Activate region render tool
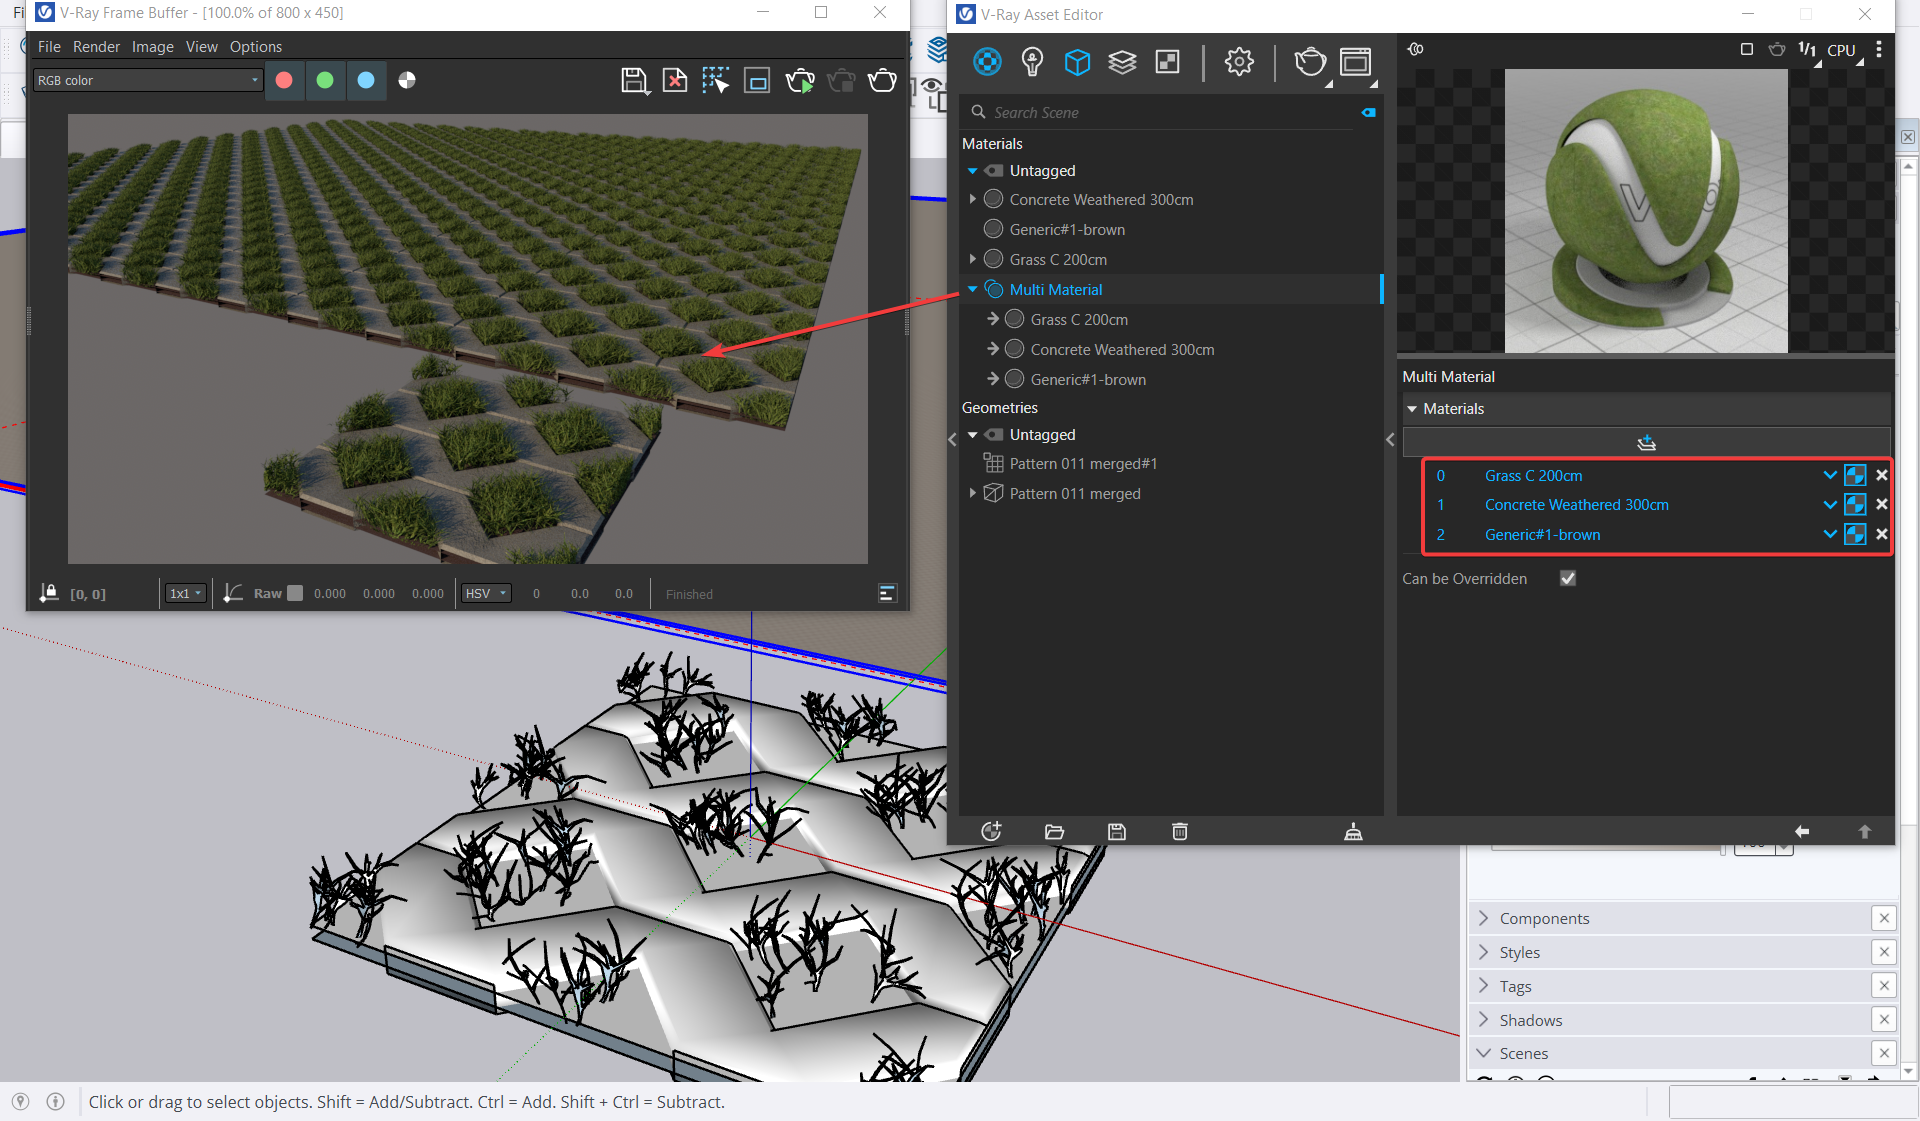Screen dimensions: 1920x1121 716,81
